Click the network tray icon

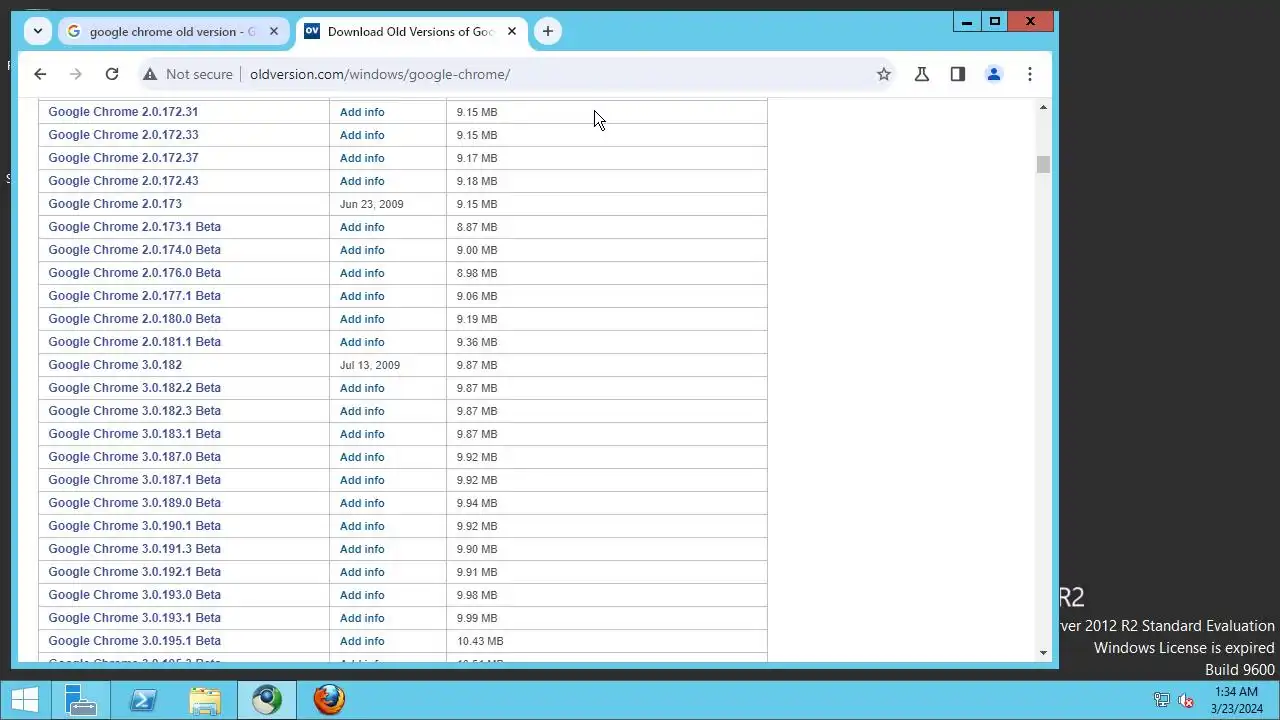pos(1162,700)
